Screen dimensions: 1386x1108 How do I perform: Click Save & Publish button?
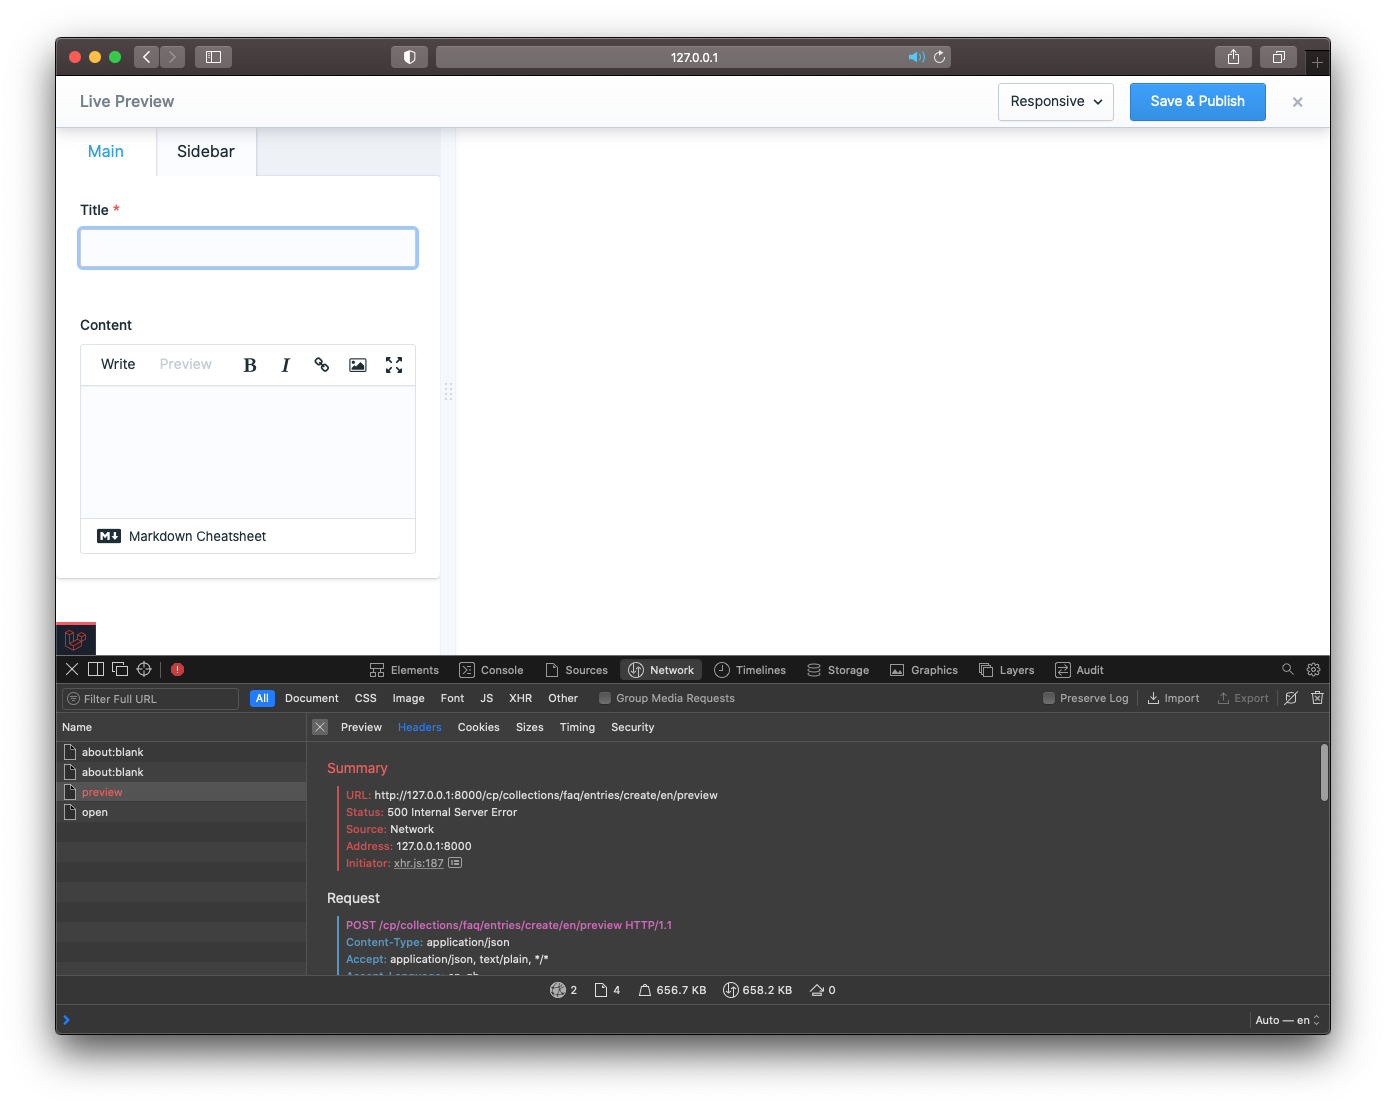1198,102
